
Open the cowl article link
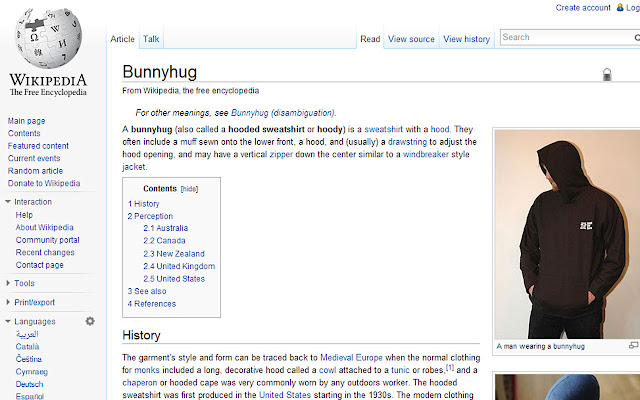point(327,370)
